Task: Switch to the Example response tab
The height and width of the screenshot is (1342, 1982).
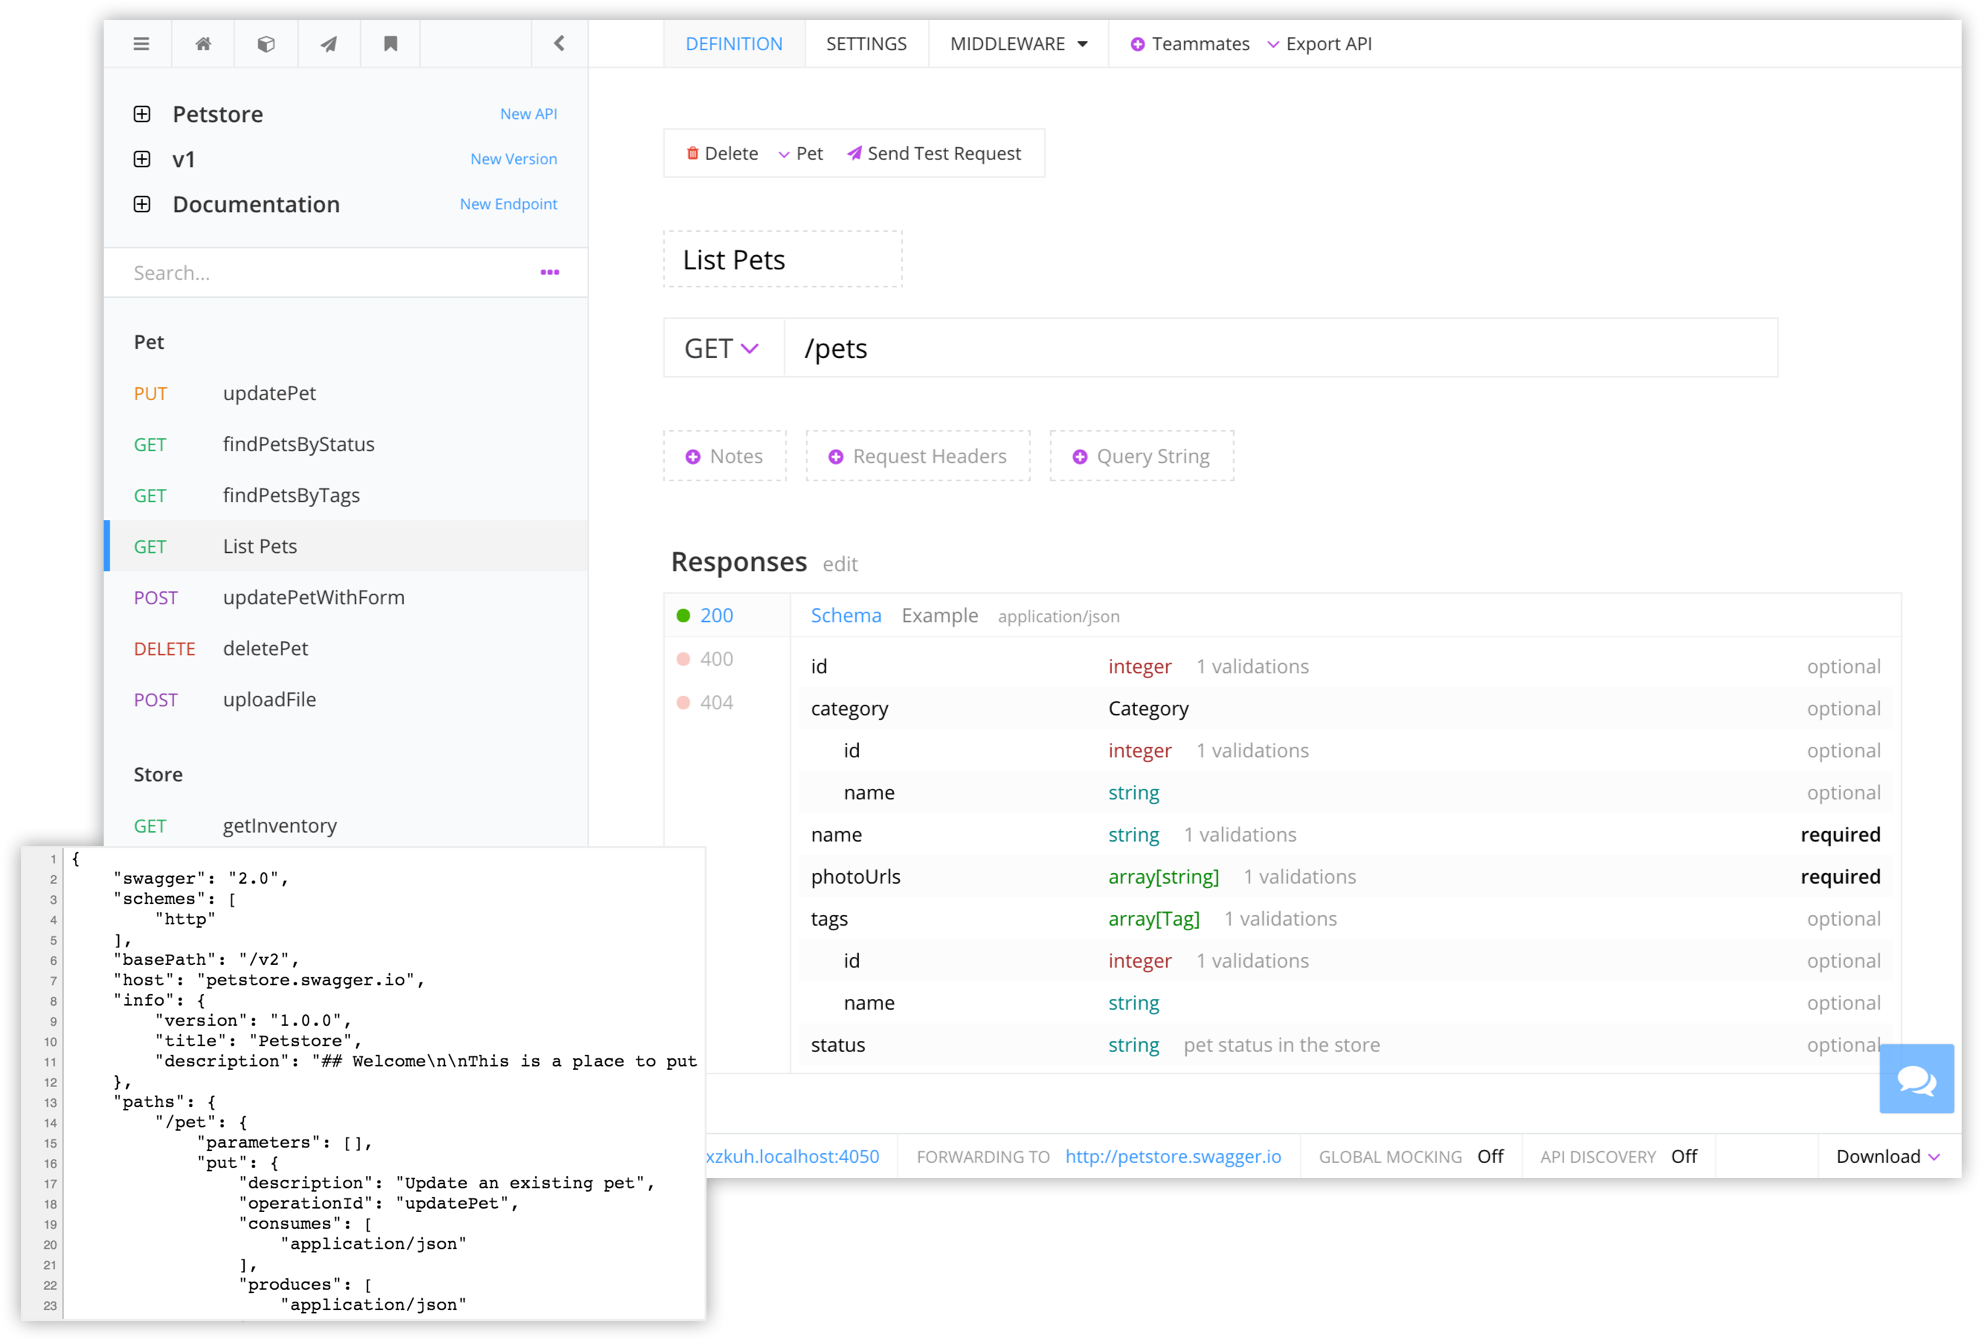Action: tap(939, 616)
